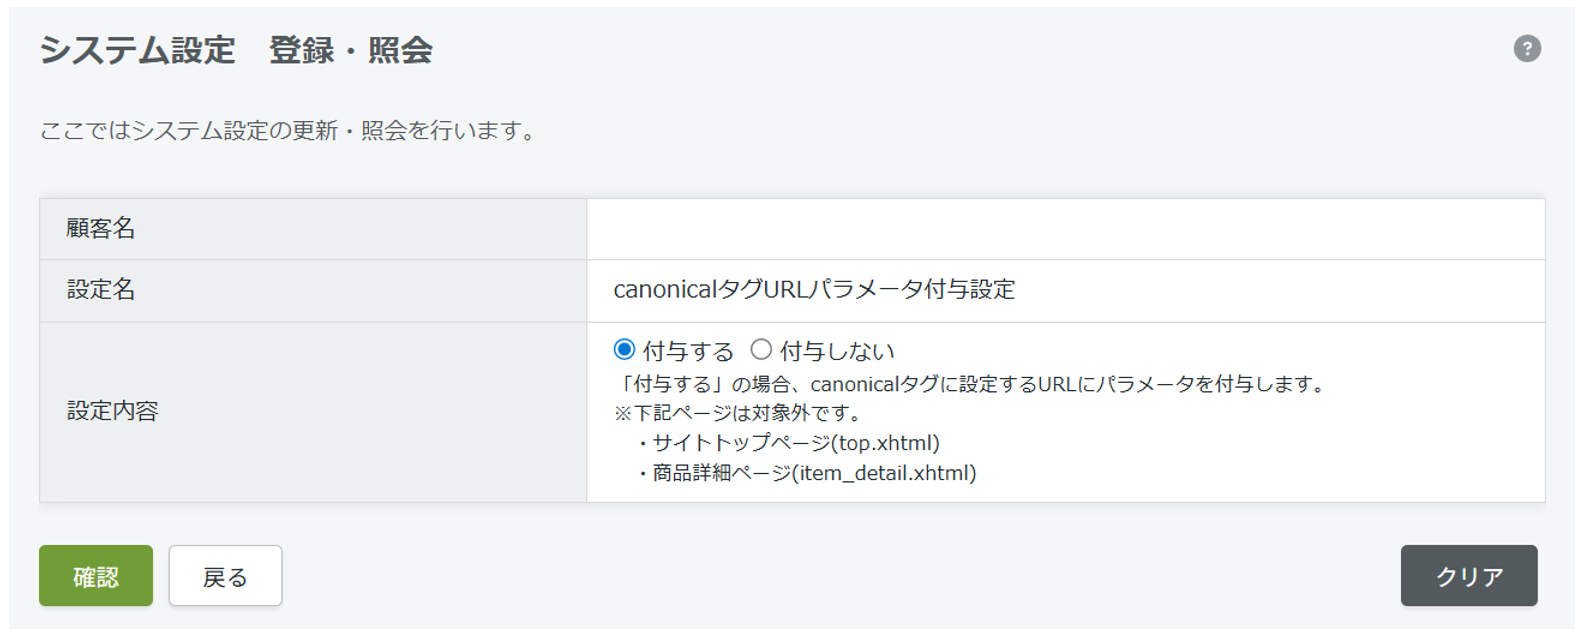The width and height of the screenshot is (1582, 636).
Task: Click the 付与する option label text
Action: click(688, 351)
